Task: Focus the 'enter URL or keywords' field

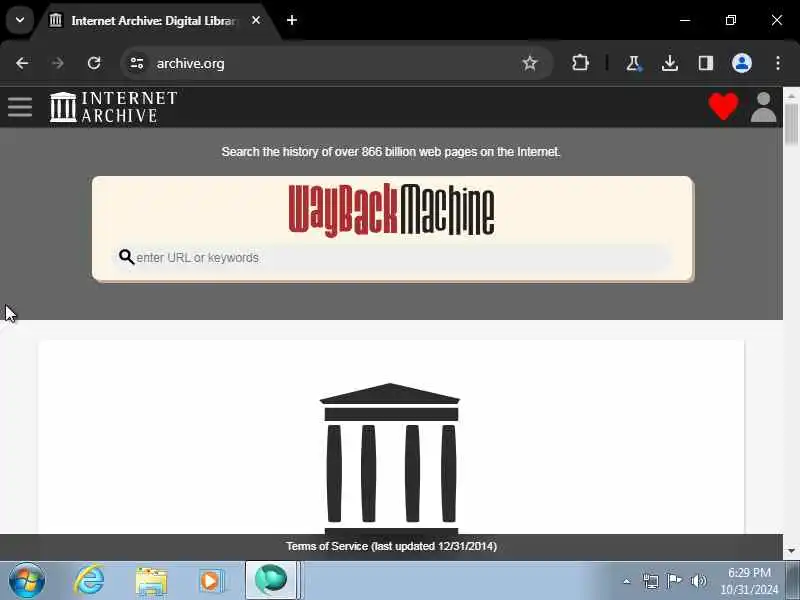Action: [x=392, y=257]
